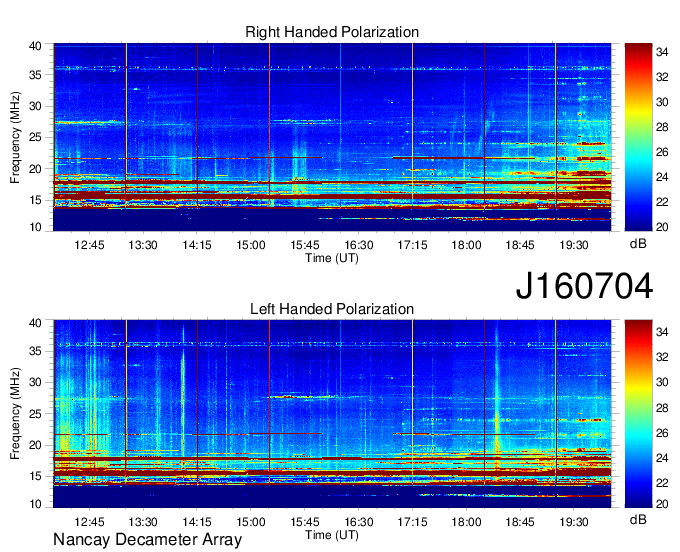
Task: Click Time (UT) axis label of Right Handed plot
Action: [x=332, y=258]
